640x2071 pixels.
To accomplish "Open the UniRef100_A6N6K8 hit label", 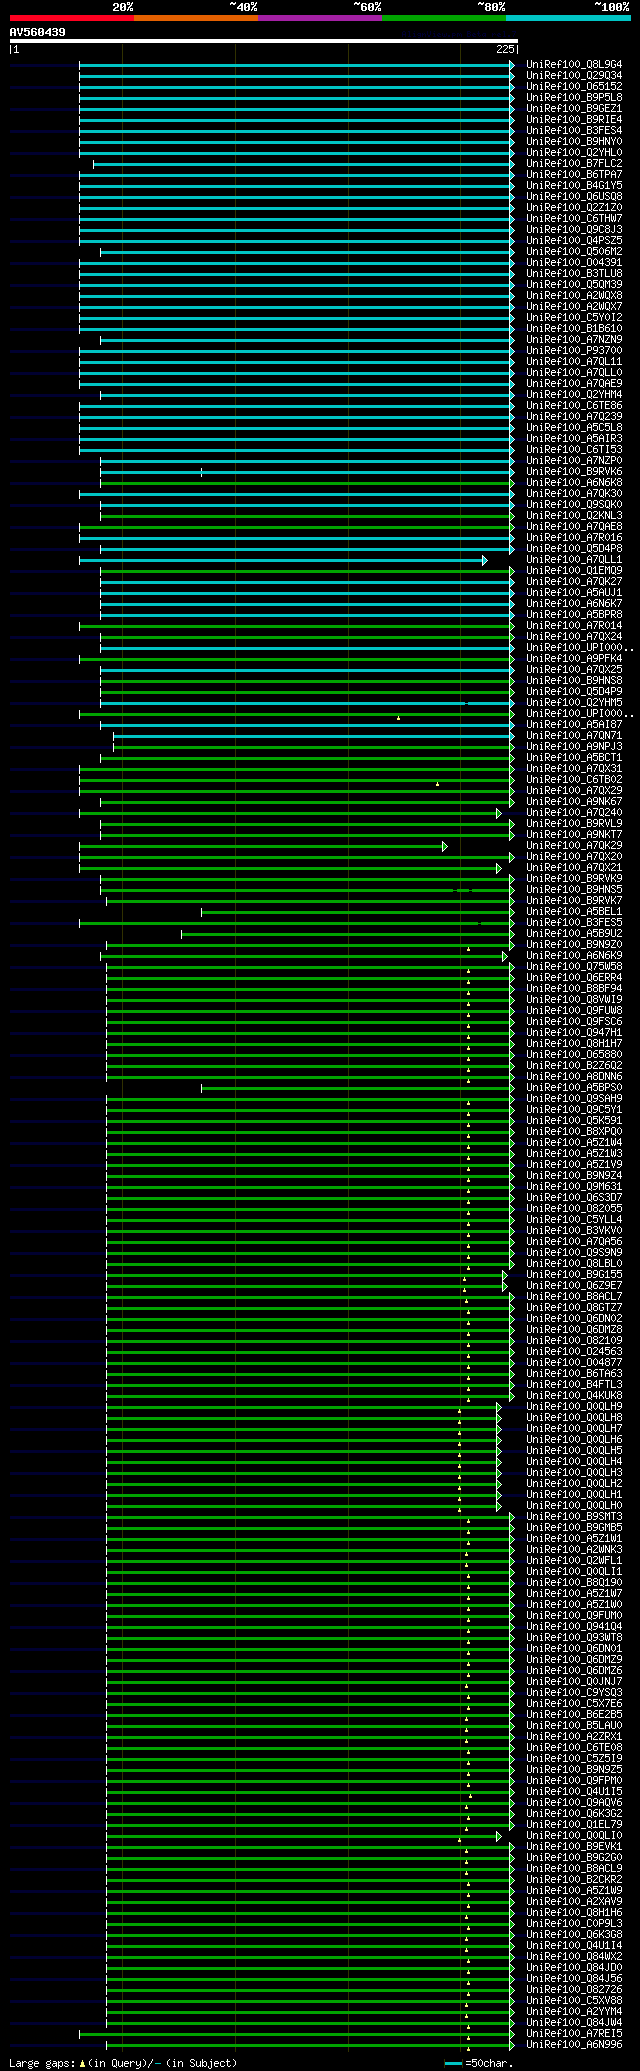I will click(x=574, y=483).
